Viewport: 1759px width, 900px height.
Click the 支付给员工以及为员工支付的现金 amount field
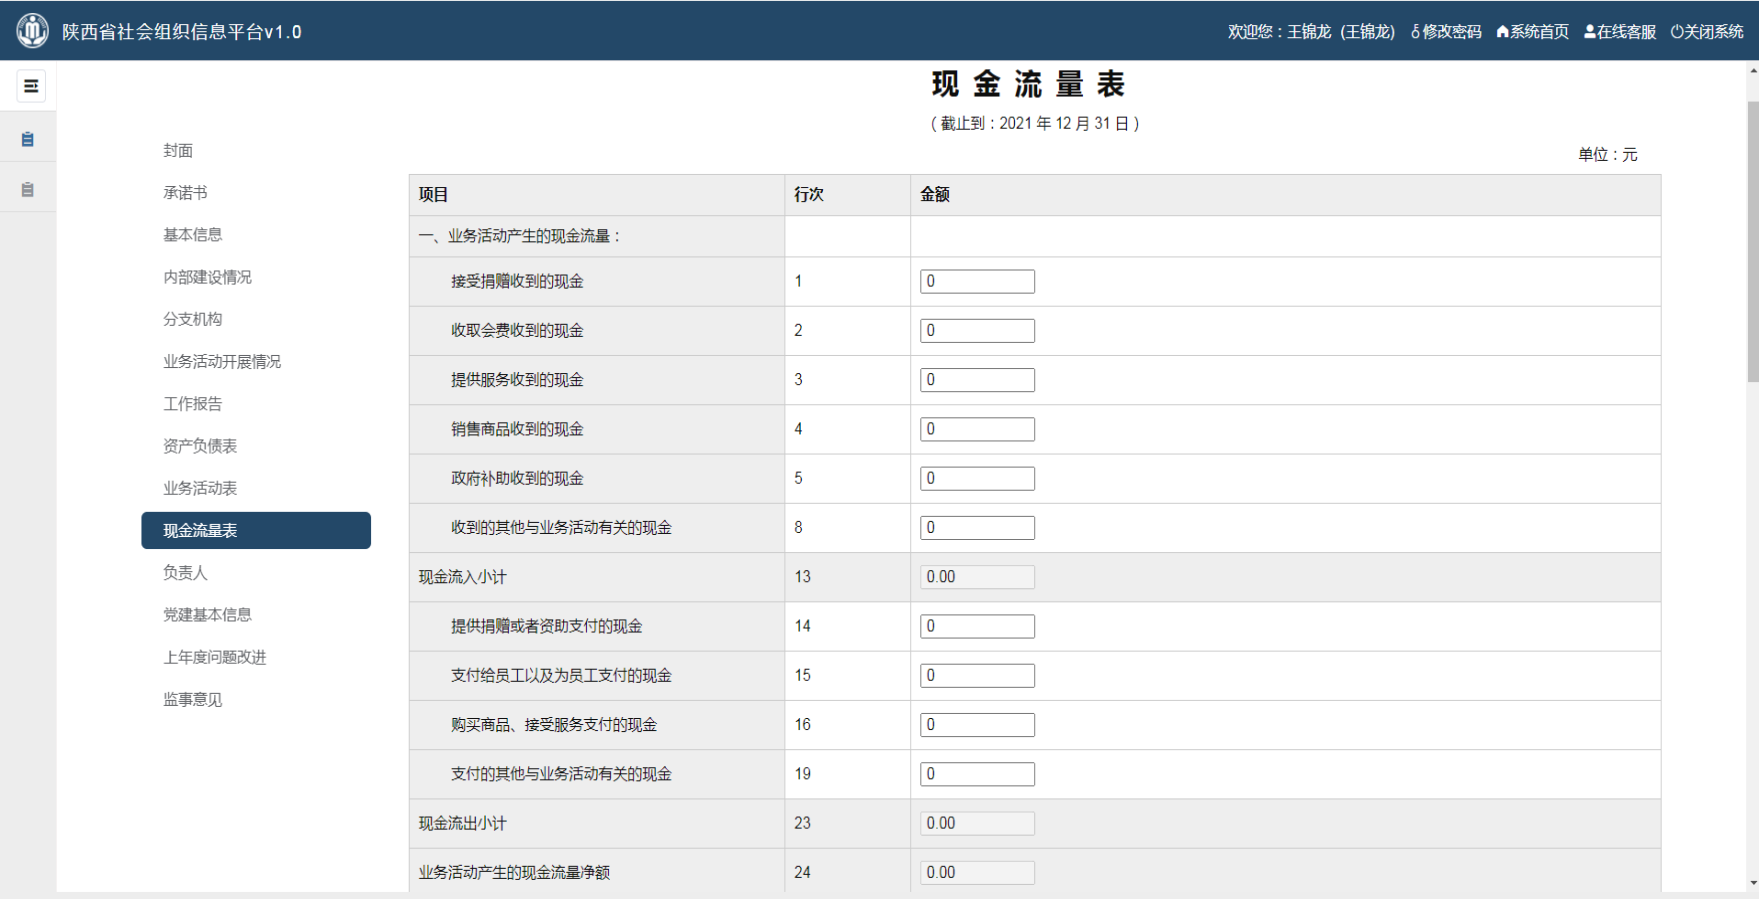pos(977,676)
